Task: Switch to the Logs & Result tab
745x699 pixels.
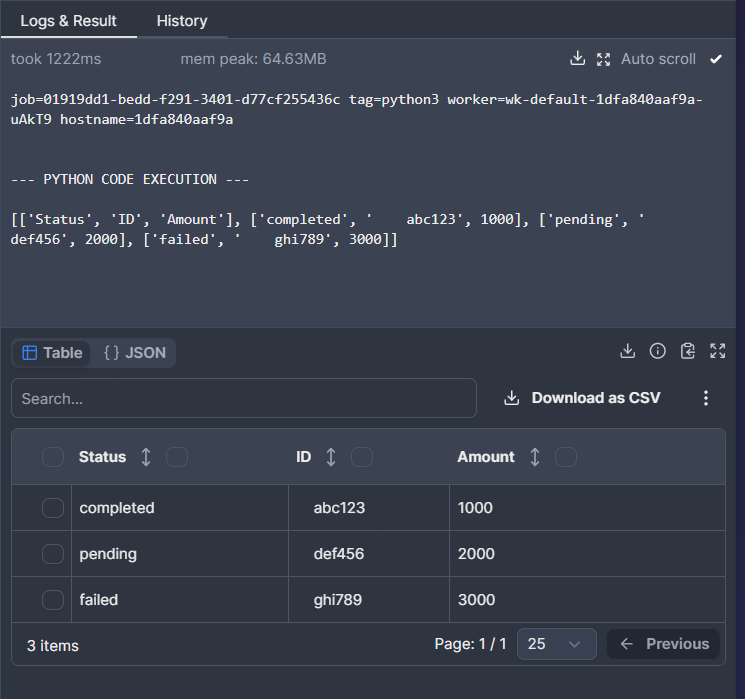Action: [68, 20]
